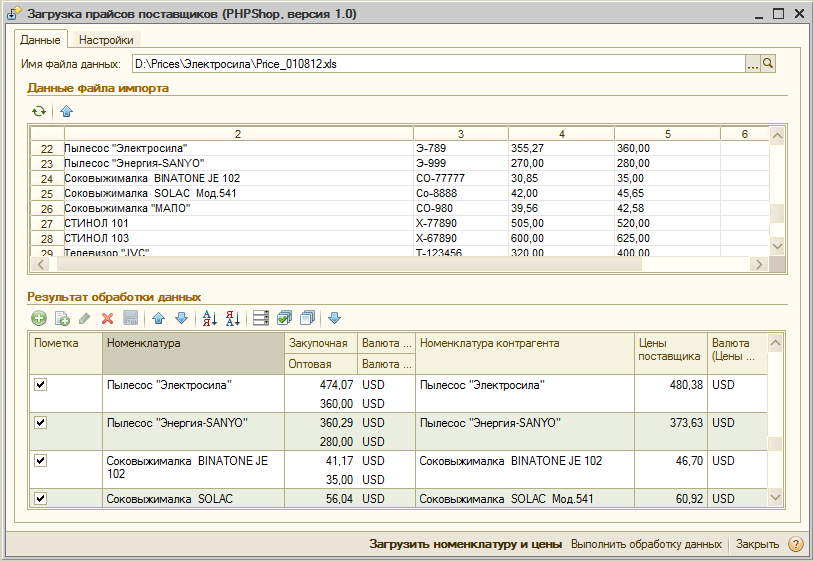Click import table vertical scrollbar thumb
Image resolution: width=813 pixels, height=561 pixels.
[x=777, y=214]
